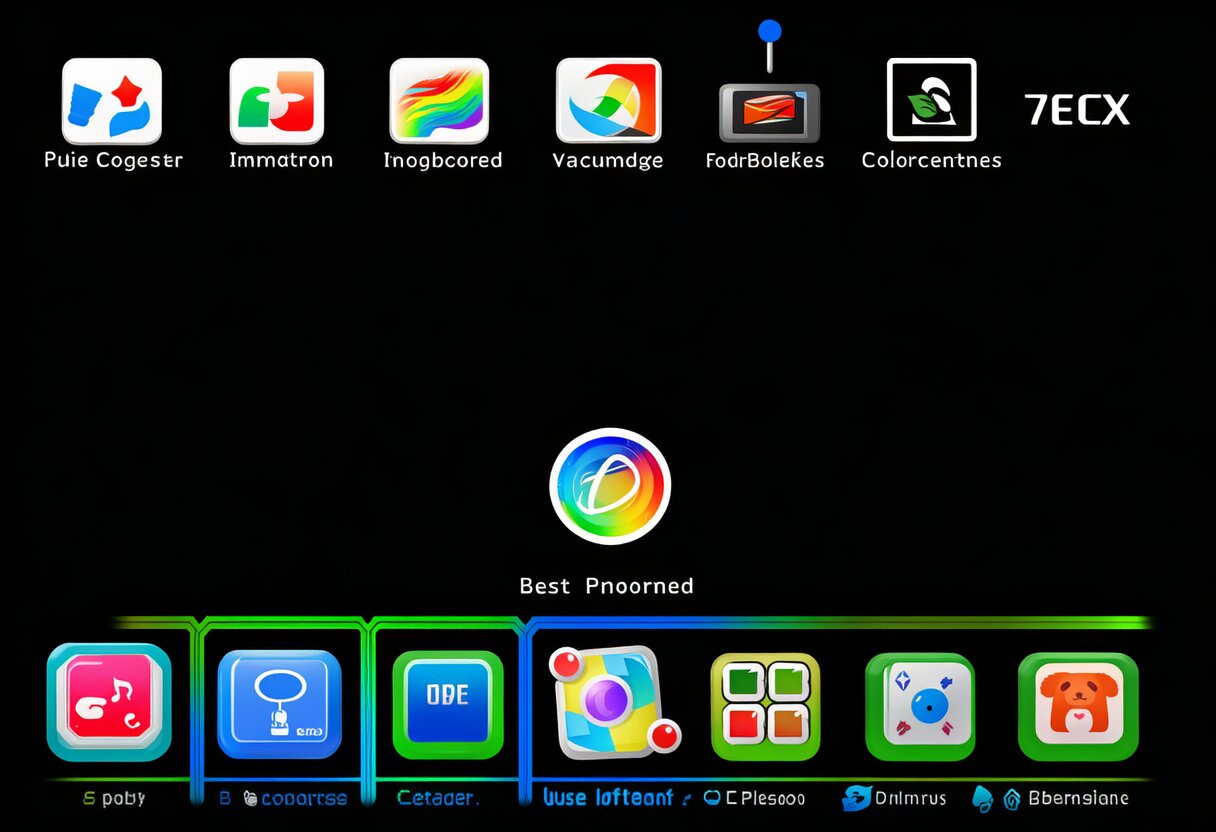This screenshot has width=1216, height=832.
Task: Click the blue pin marker above FodrBolekes
Action: pyautogui.click(x=769, y=32)
